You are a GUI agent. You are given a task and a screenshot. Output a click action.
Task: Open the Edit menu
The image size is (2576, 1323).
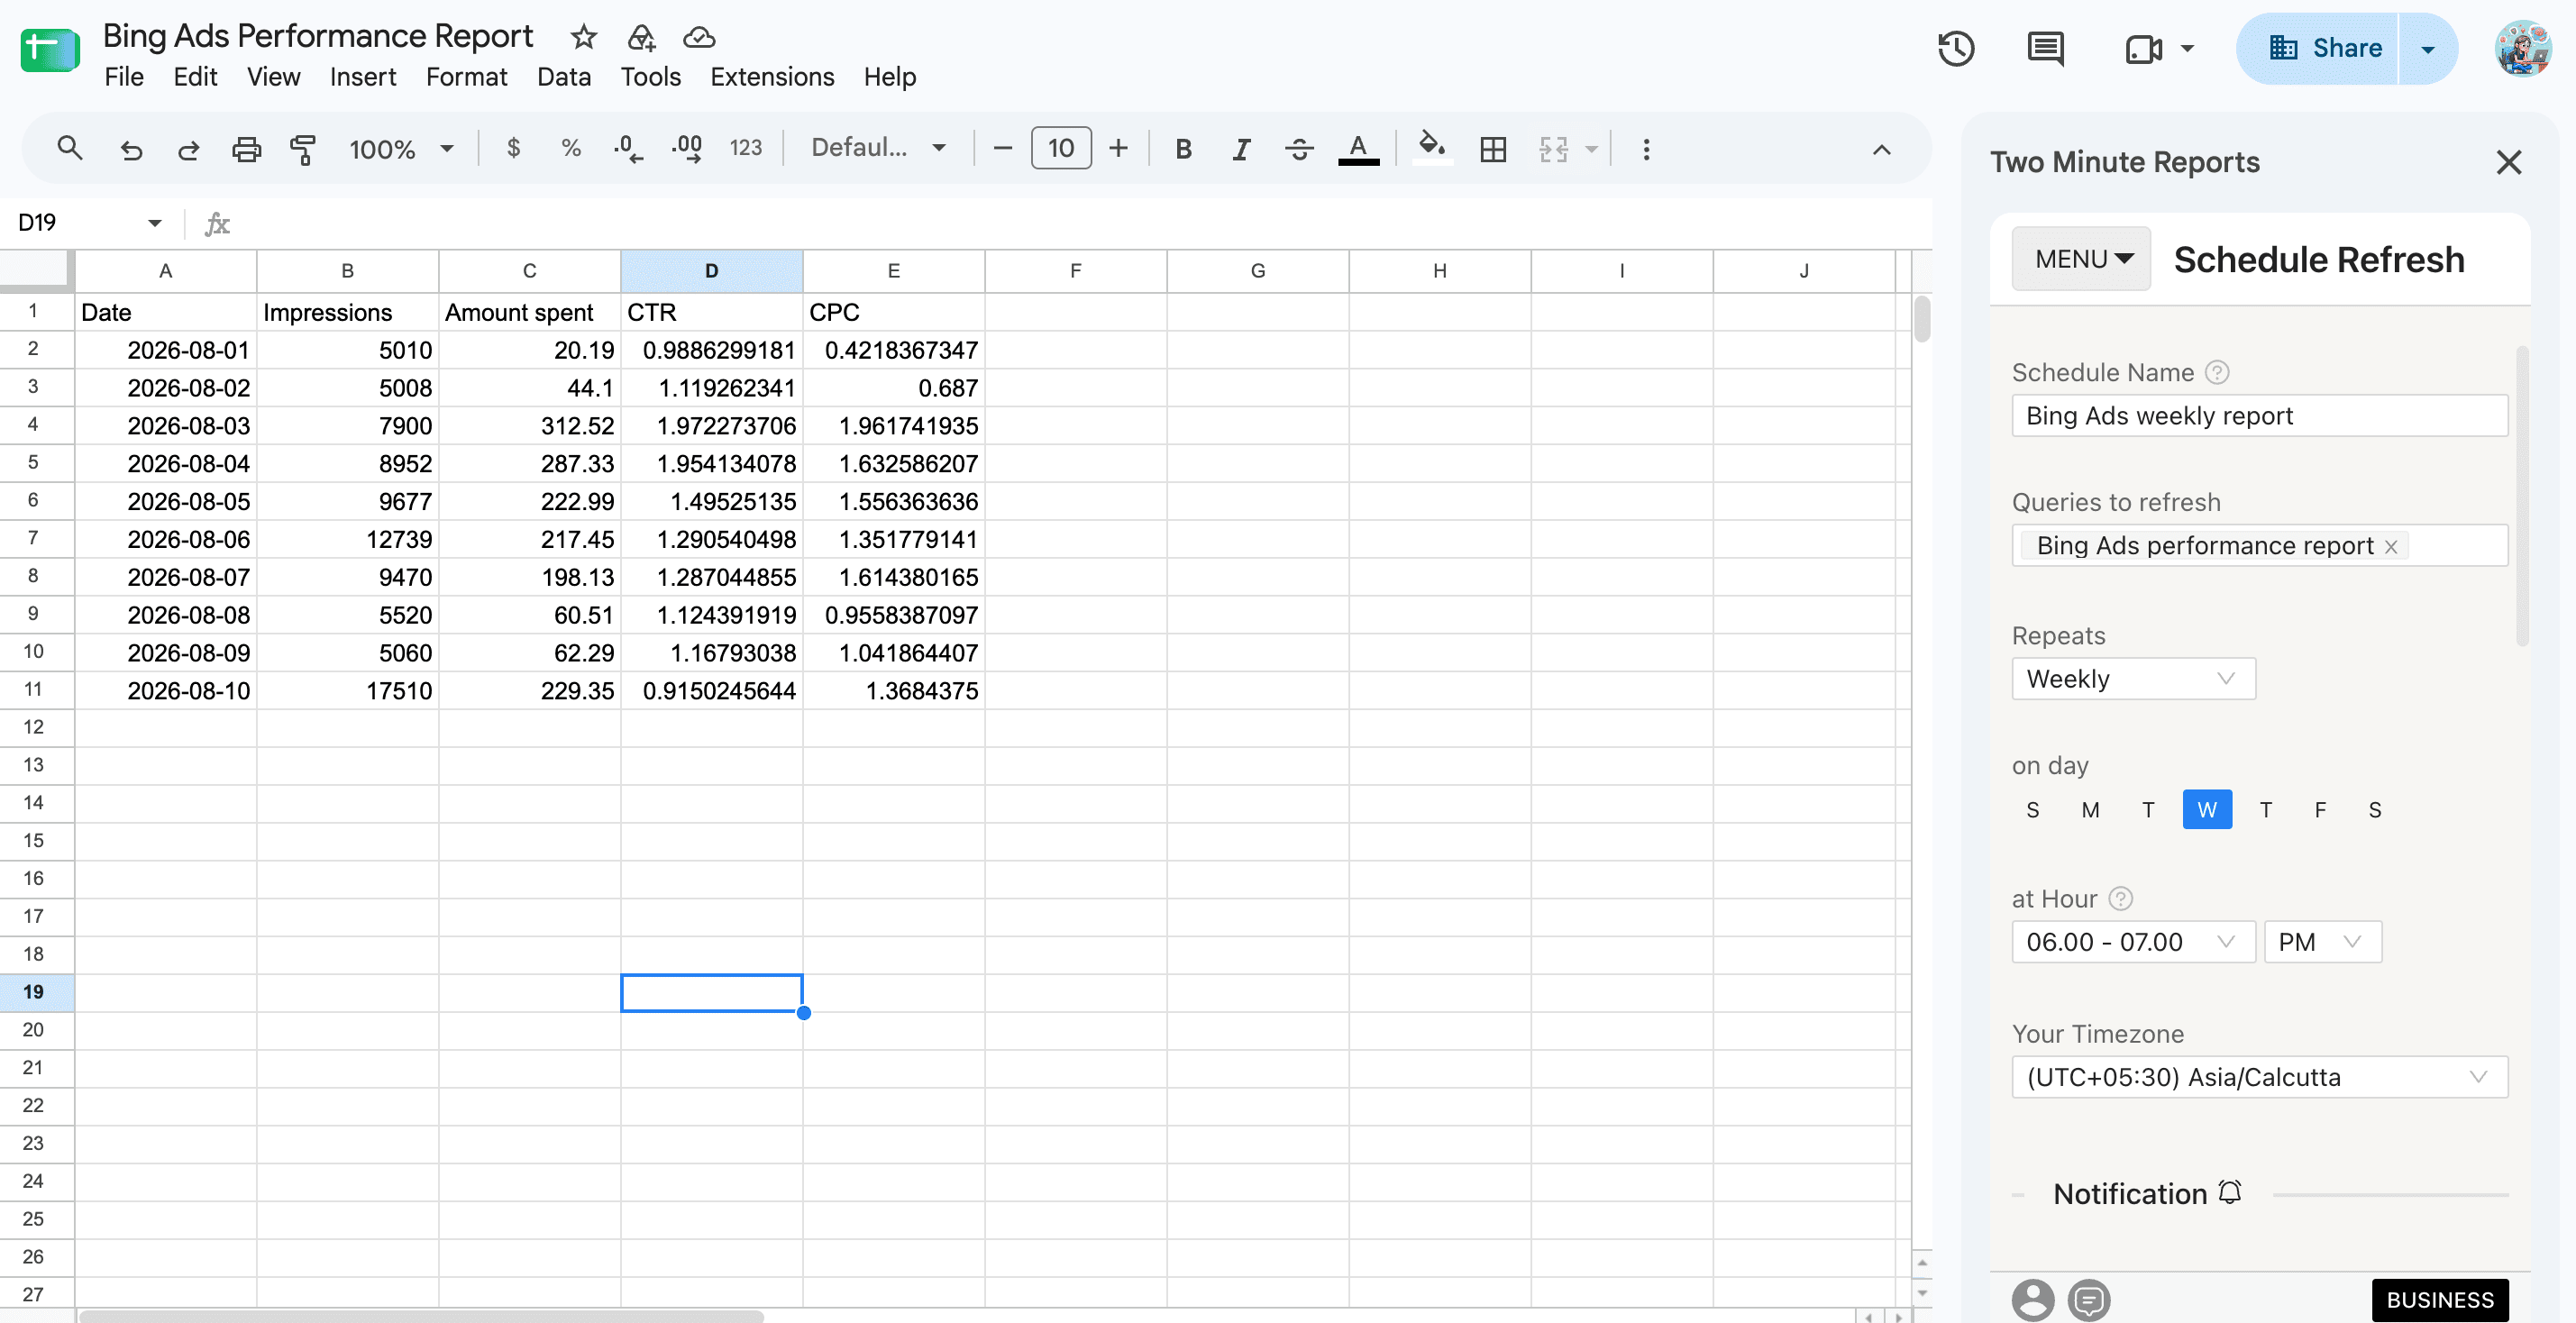(x=195, y=77)
